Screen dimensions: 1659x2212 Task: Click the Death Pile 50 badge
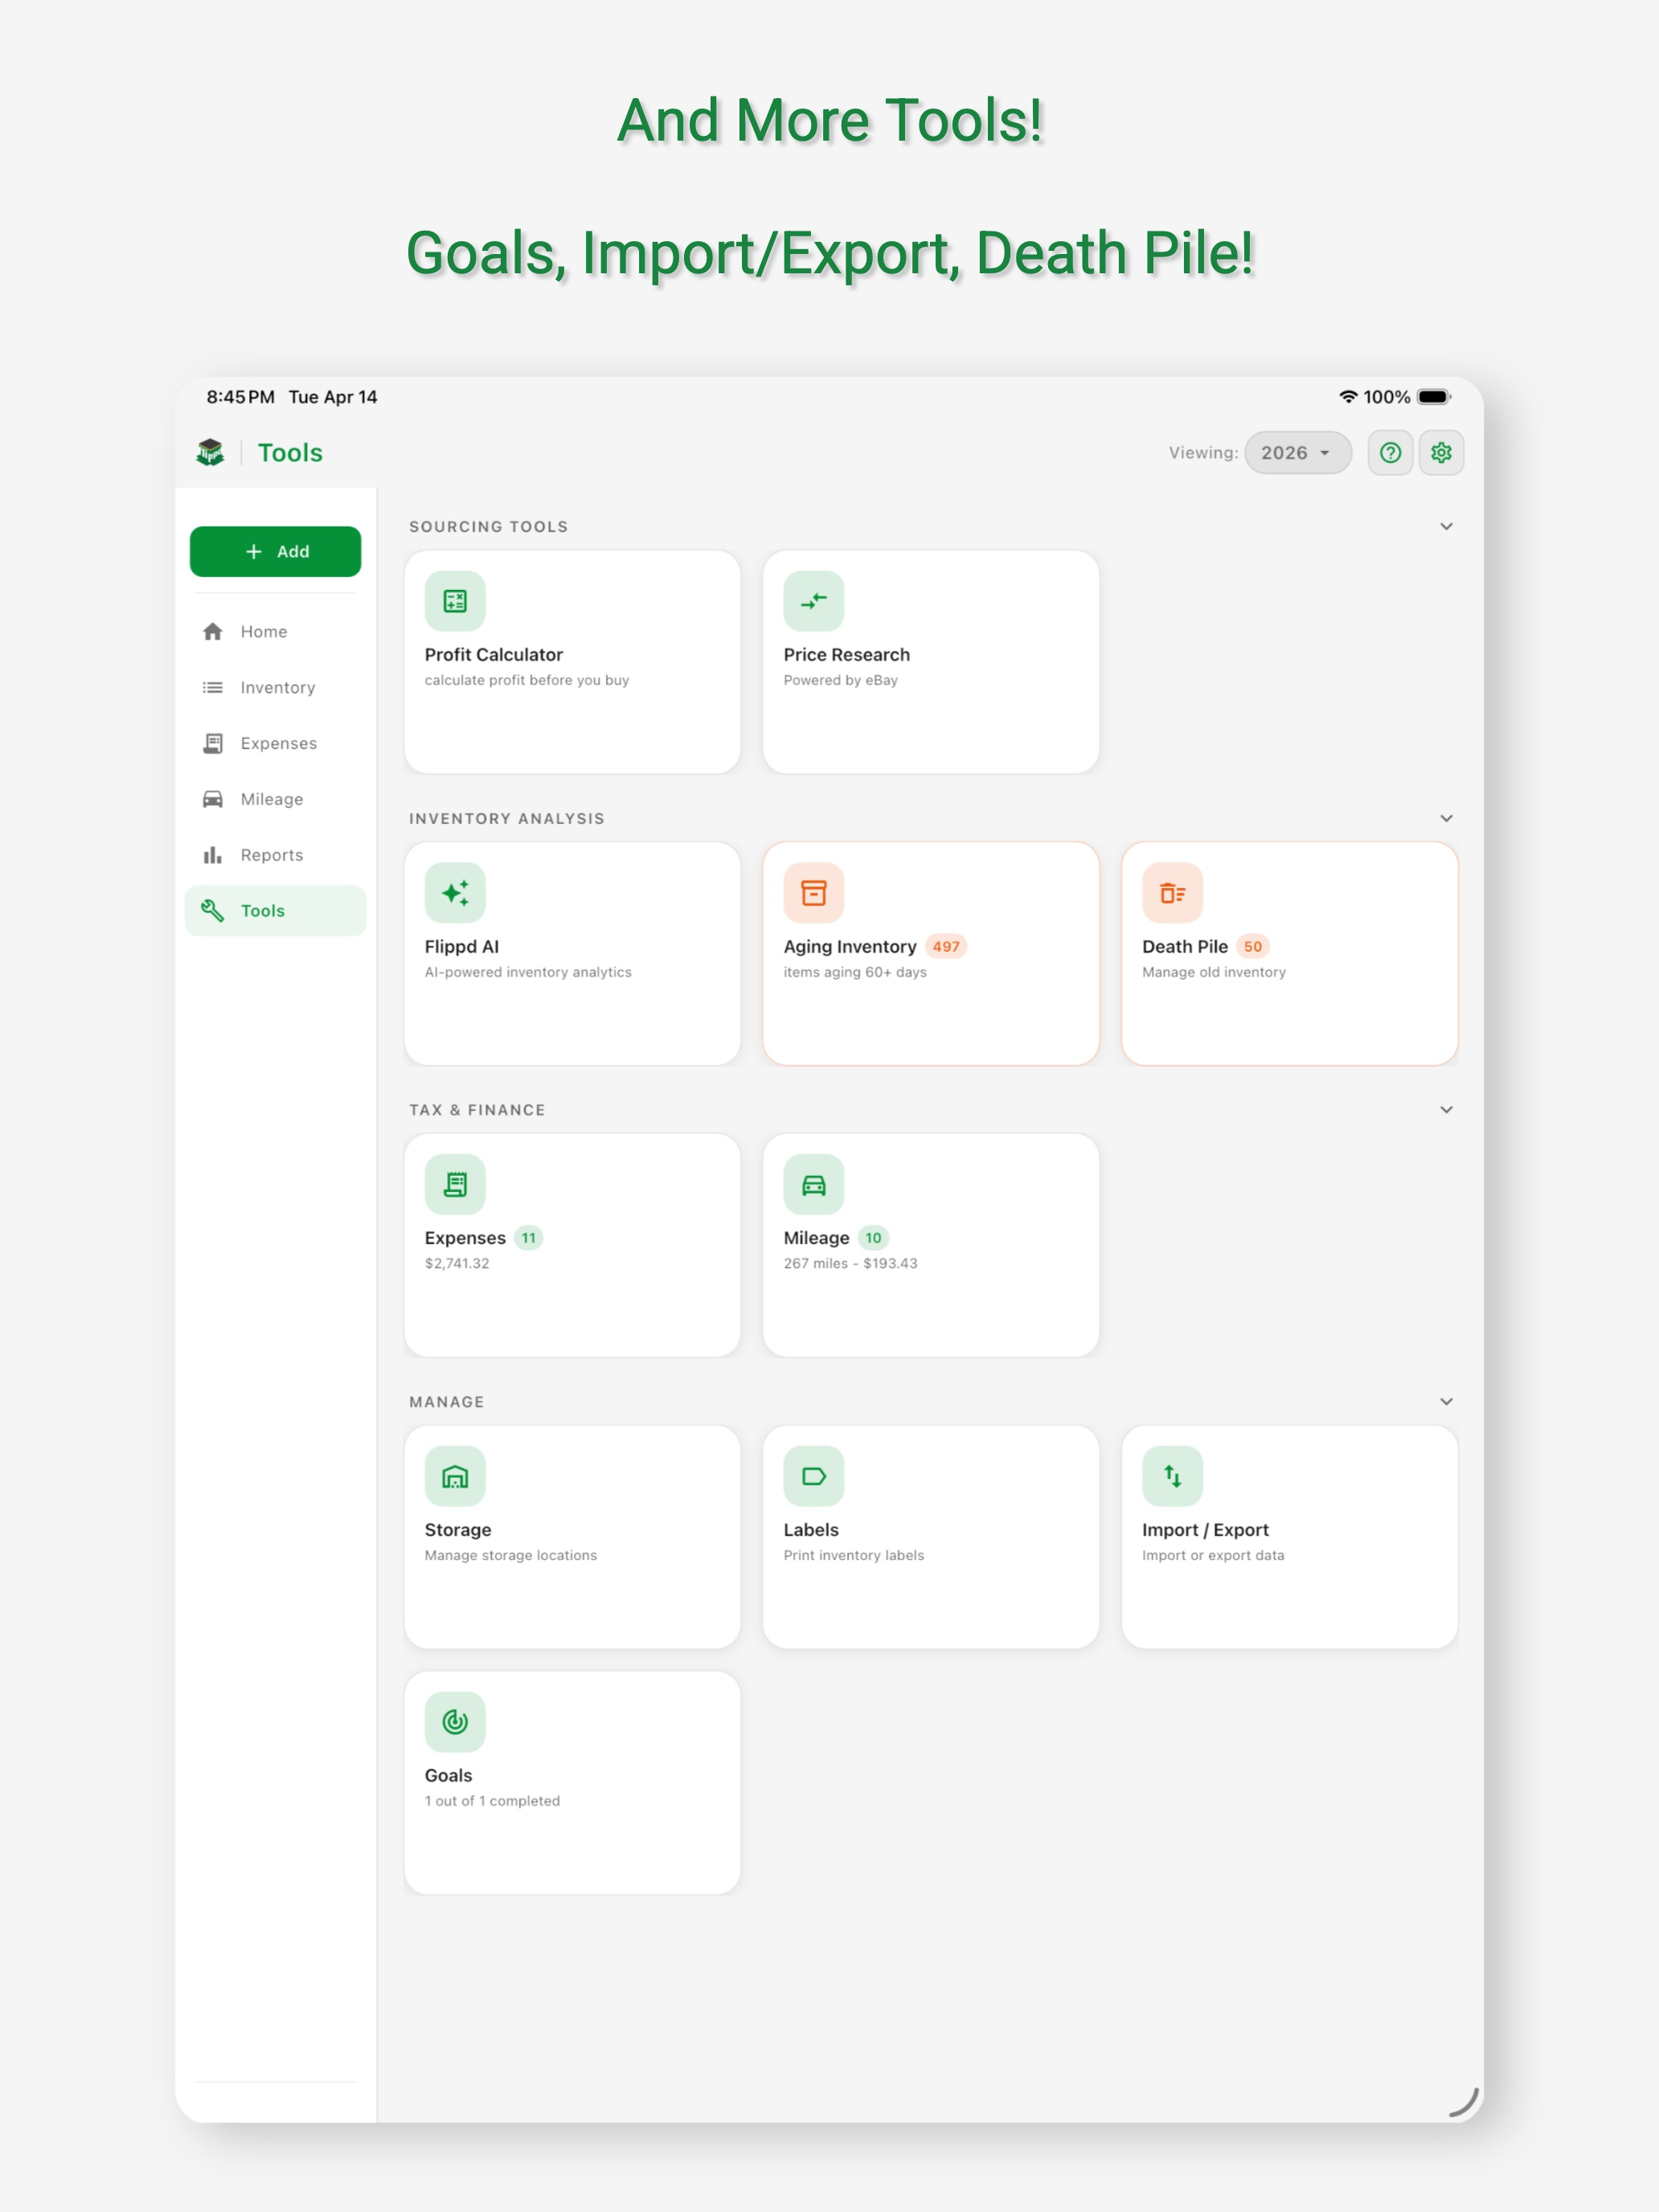[x=1253, y=947]
